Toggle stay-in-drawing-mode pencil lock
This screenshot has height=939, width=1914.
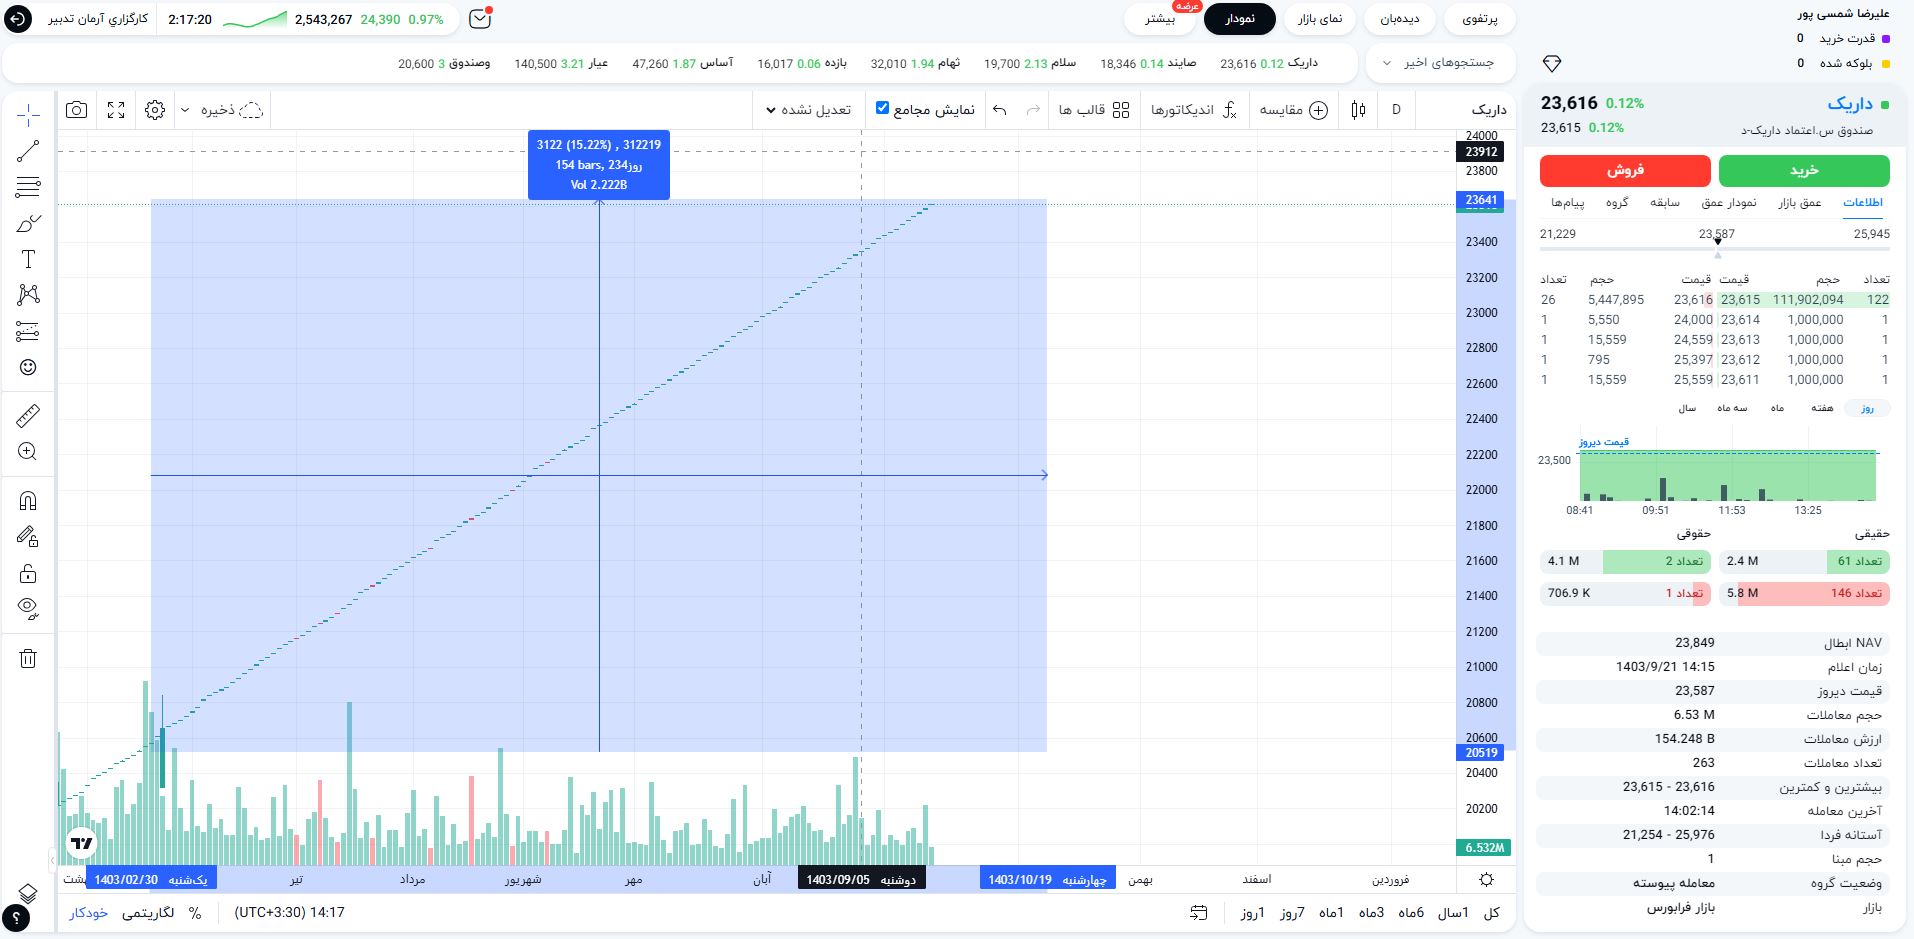pos(28,536)
